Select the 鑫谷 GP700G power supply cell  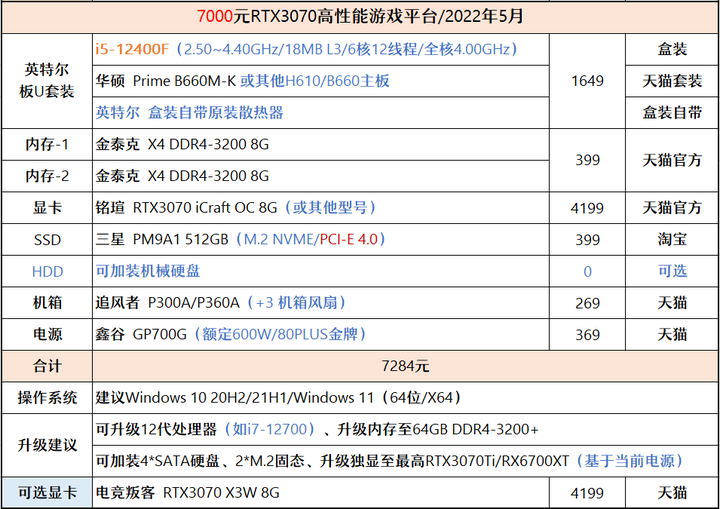pos(321,335)
